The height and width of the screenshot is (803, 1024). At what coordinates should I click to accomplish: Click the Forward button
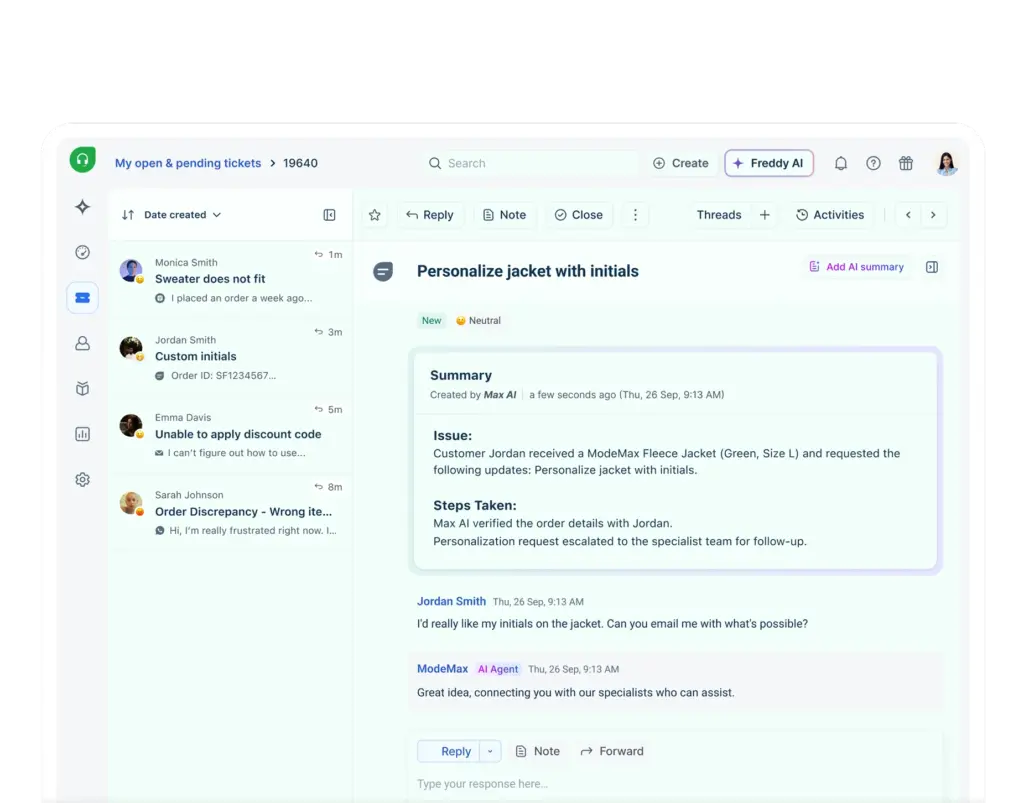pyautogui.click(x=612, y=751)
